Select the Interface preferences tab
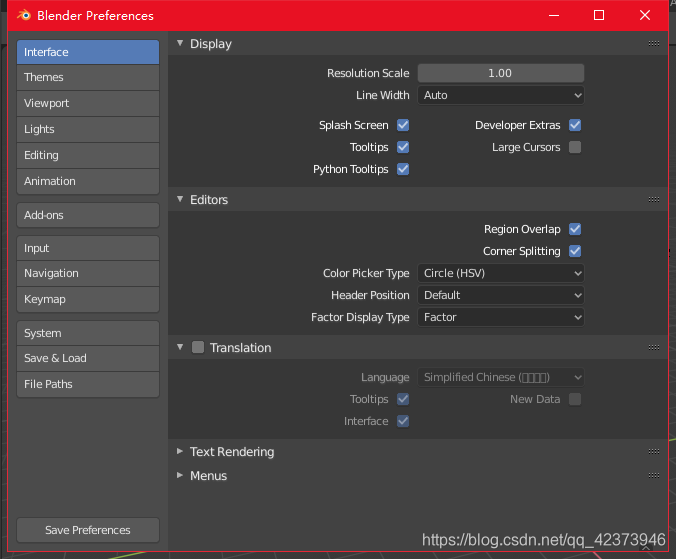The width and height of the screenshot is (676, 559). coord(88,52)
